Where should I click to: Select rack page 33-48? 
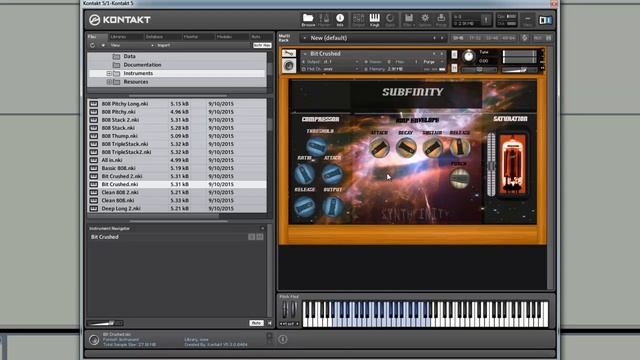tap(492, 38)
